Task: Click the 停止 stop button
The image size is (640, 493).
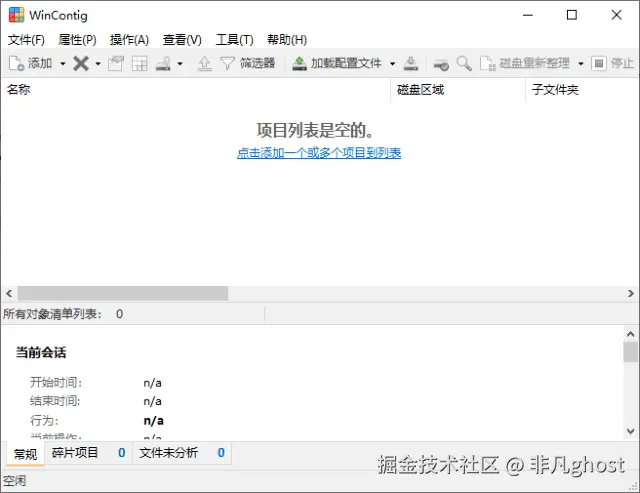Action: 612,63
